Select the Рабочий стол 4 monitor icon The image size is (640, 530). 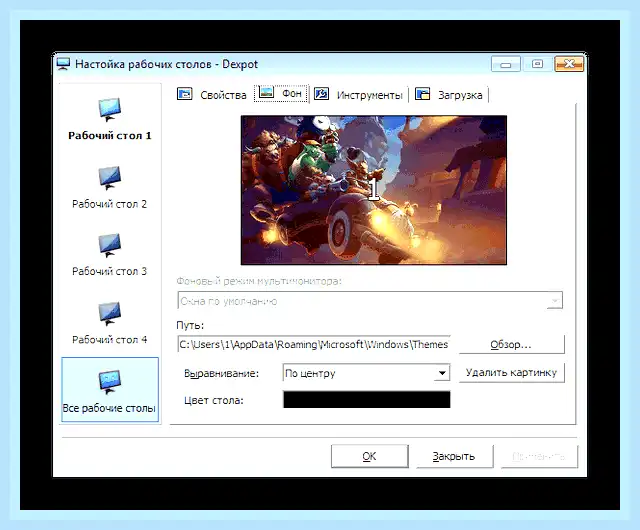click(x=109, y=314)
